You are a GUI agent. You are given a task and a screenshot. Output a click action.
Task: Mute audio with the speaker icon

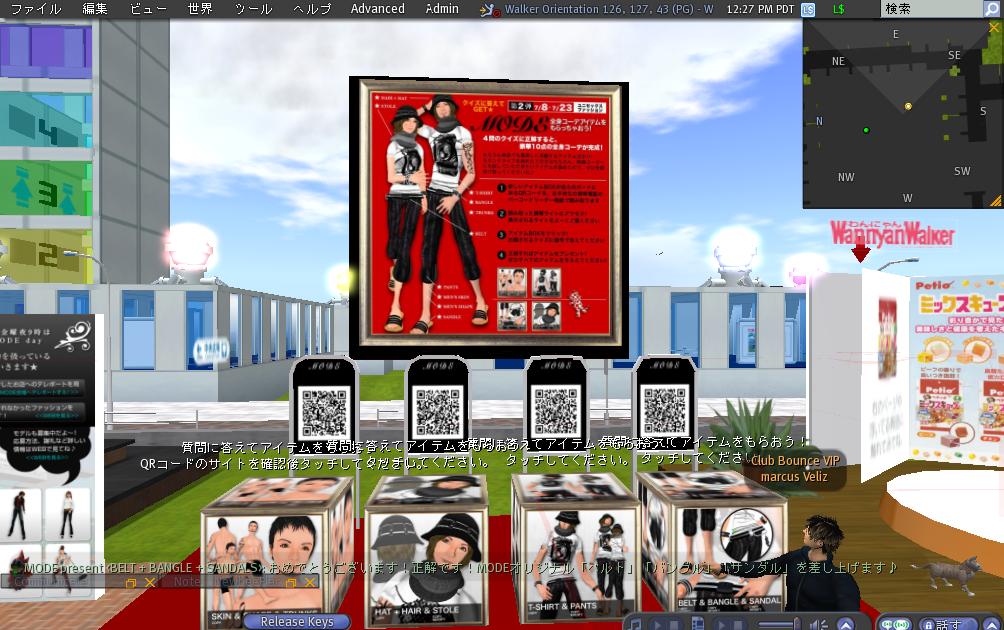click(x=818, y=624)
